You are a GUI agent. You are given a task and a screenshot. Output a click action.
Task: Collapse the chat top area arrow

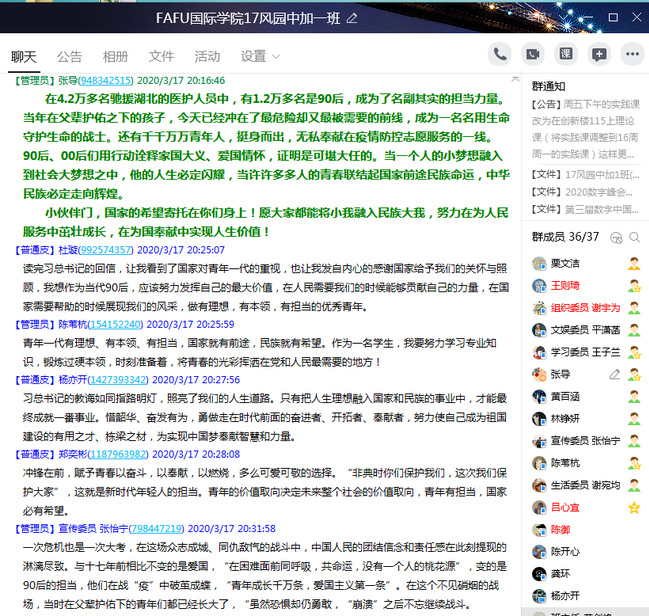[514, 80]
